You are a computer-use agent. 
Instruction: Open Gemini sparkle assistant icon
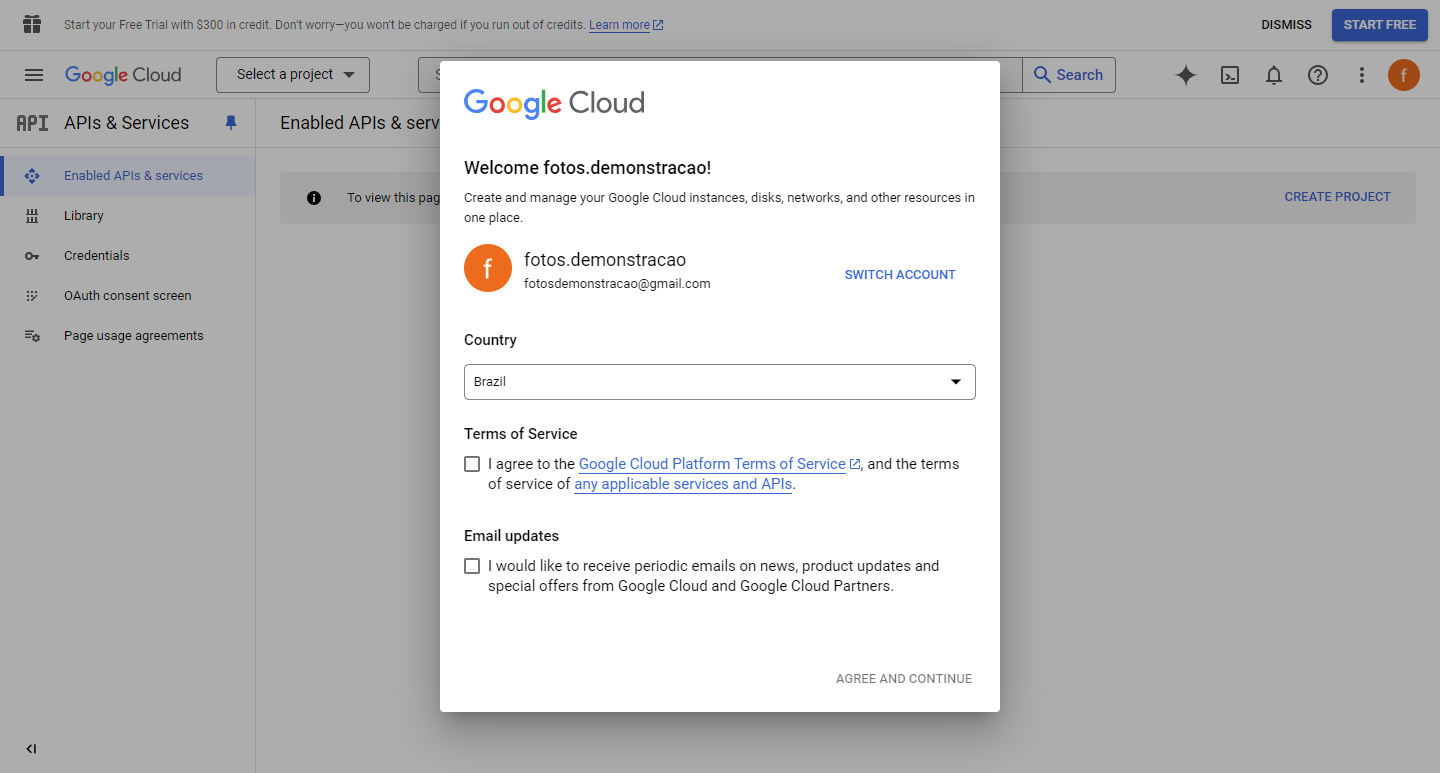[1186, 75]
